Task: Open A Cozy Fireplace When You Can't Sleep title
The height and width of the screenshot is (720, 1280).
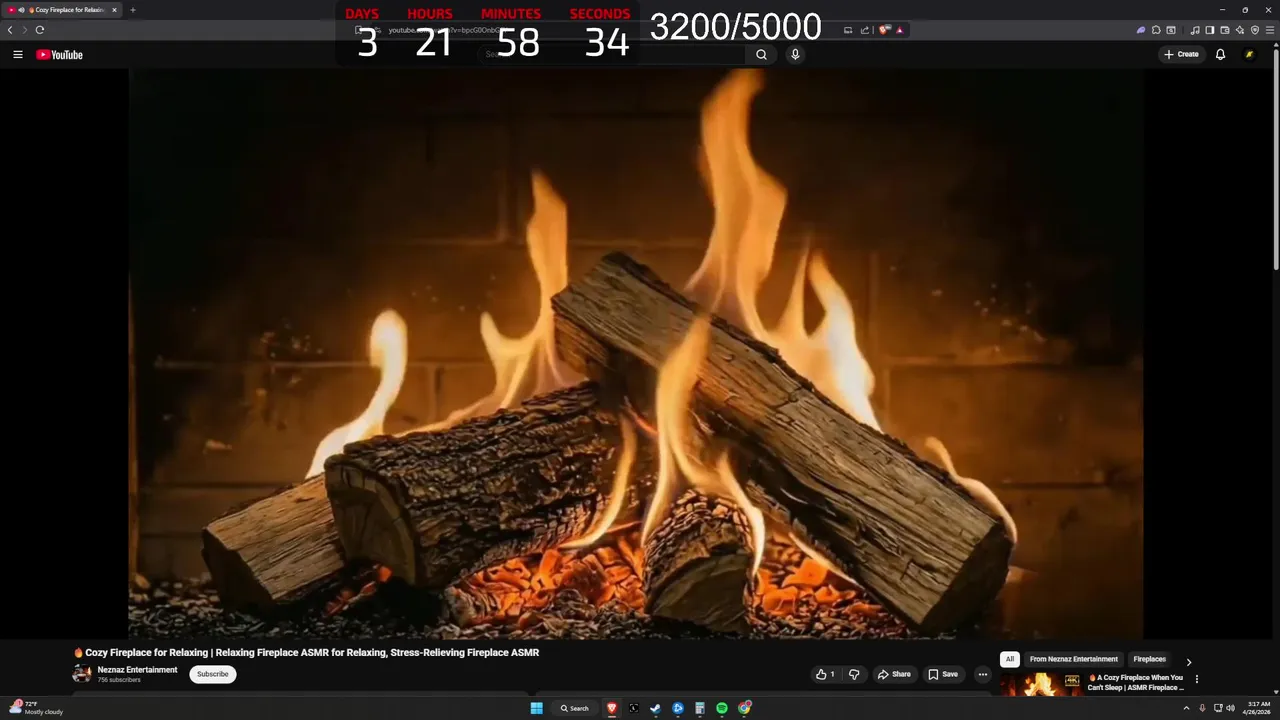Action: point(1136,682)
